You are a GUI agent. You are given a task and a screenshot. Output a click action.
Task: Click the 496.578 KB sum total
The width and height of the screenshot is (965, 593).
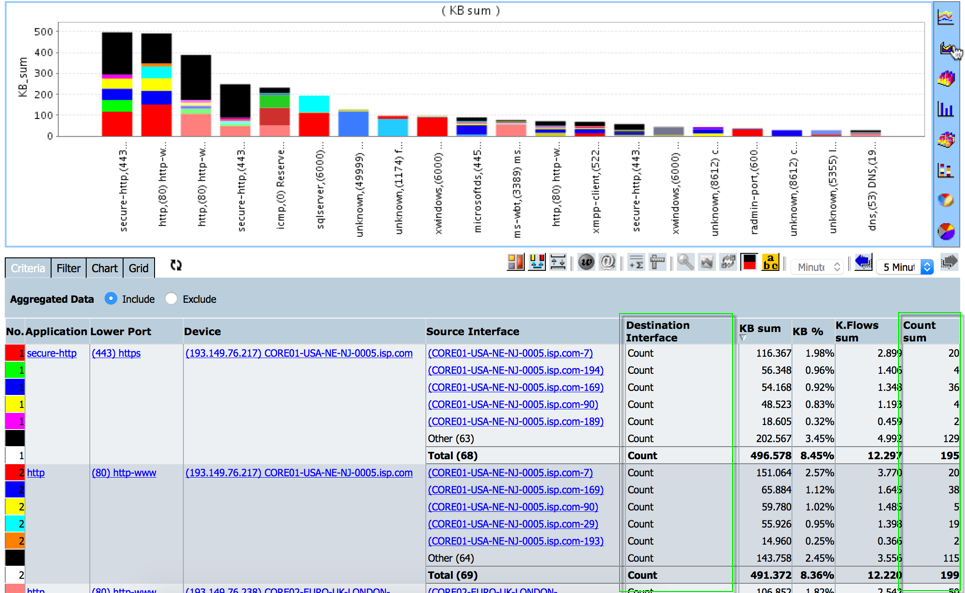[x=771, y=456]
